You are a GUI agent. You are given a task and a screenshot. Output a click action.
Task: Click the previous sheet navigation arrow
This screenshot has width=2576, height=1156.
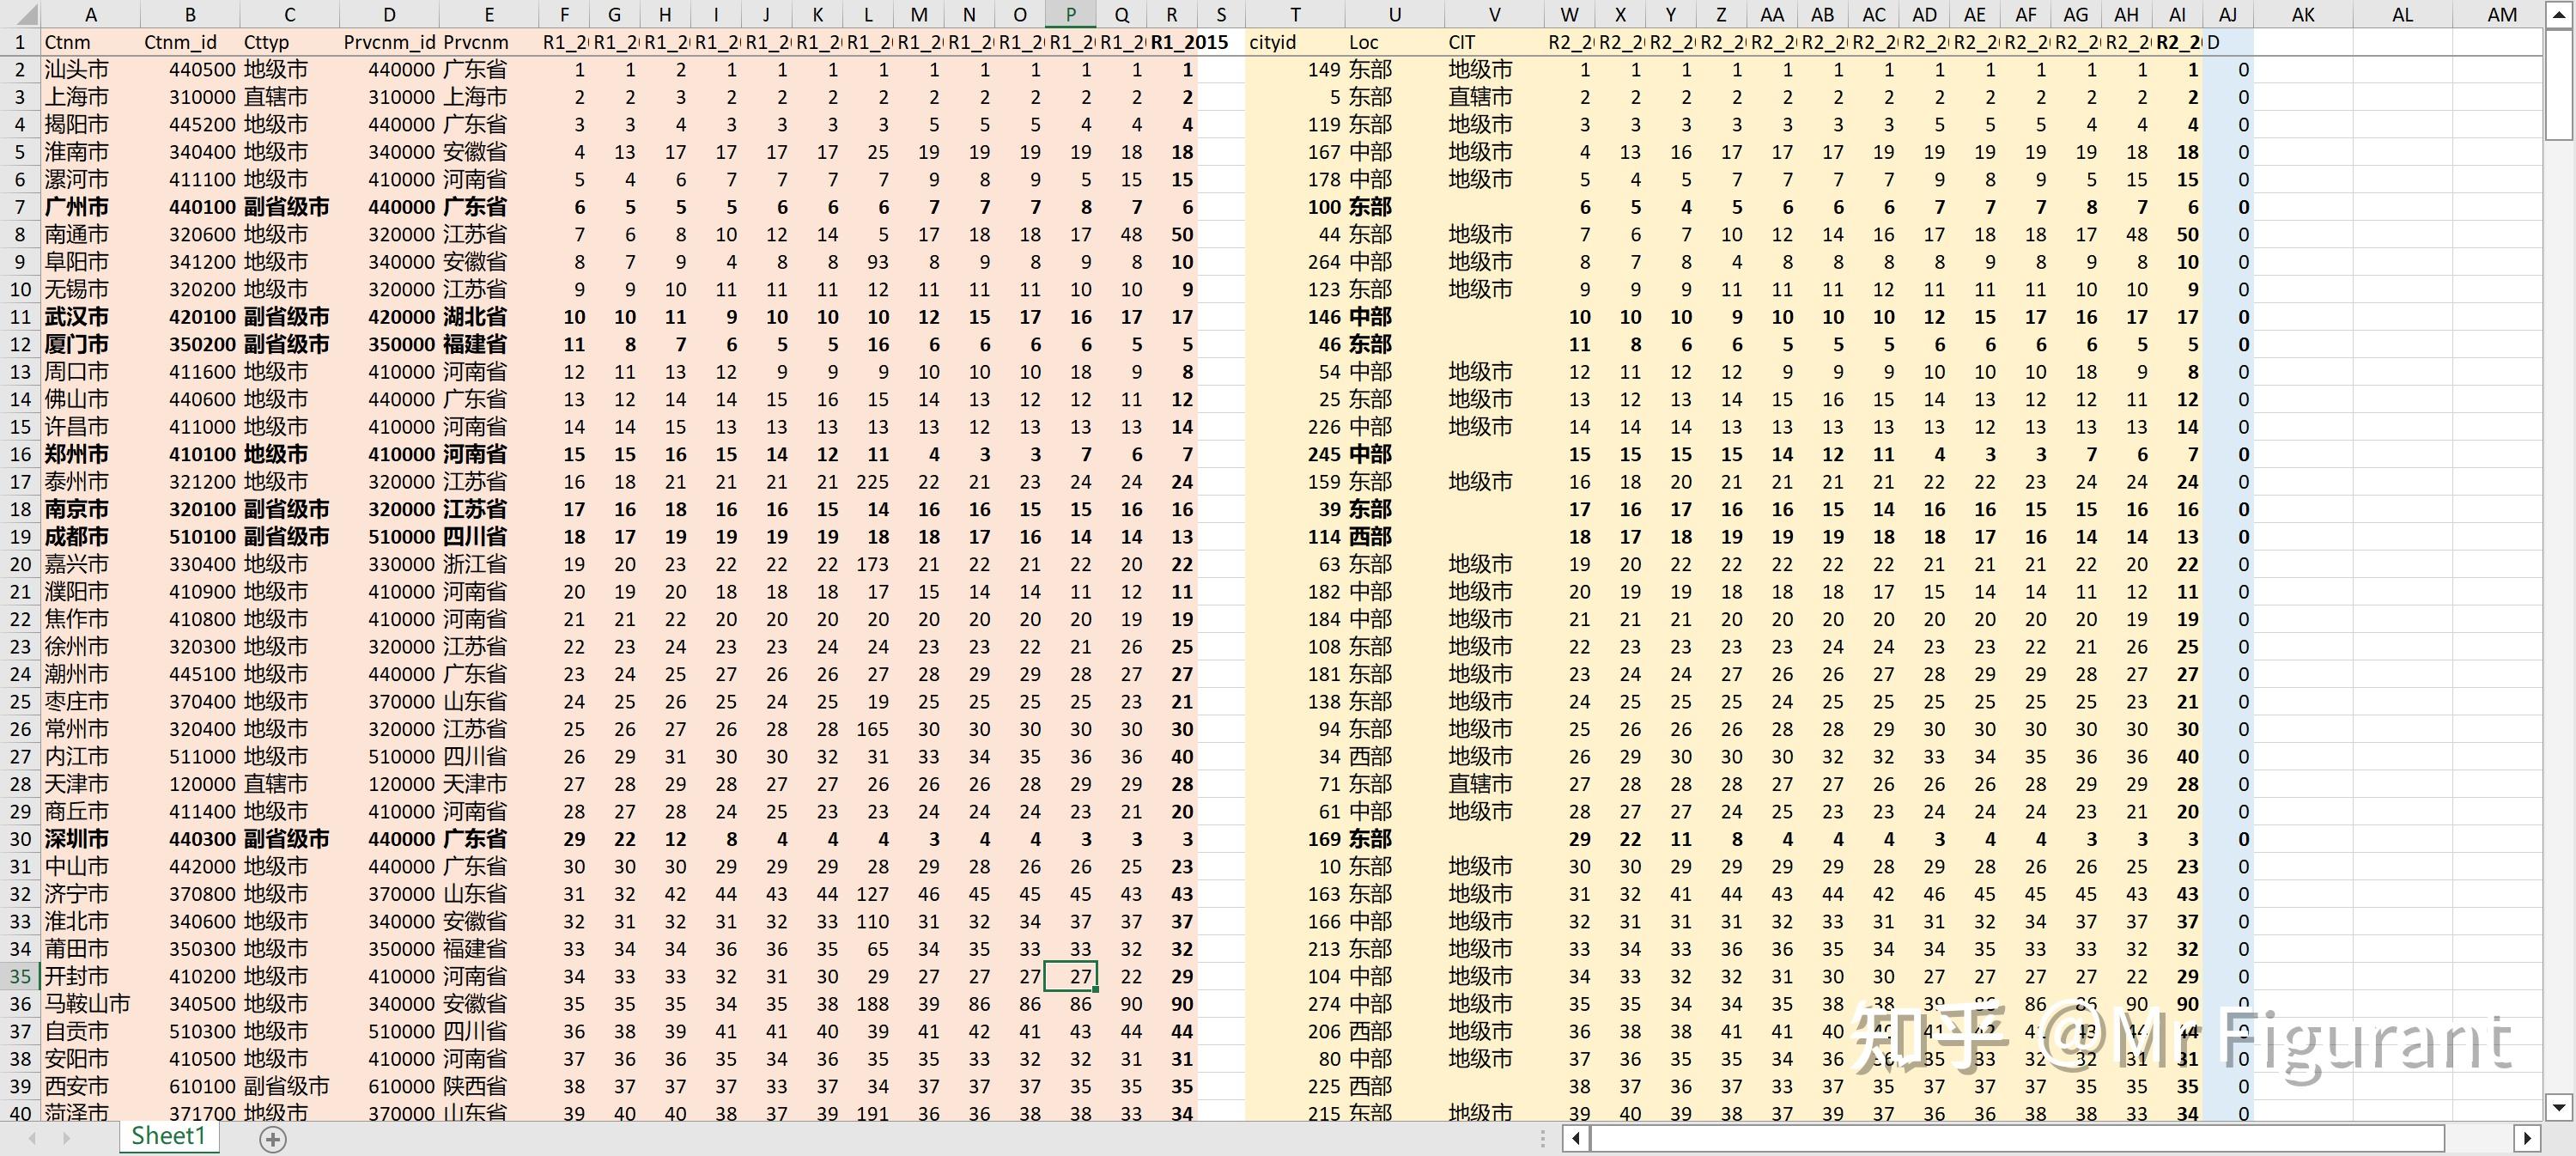point(33,1138)
